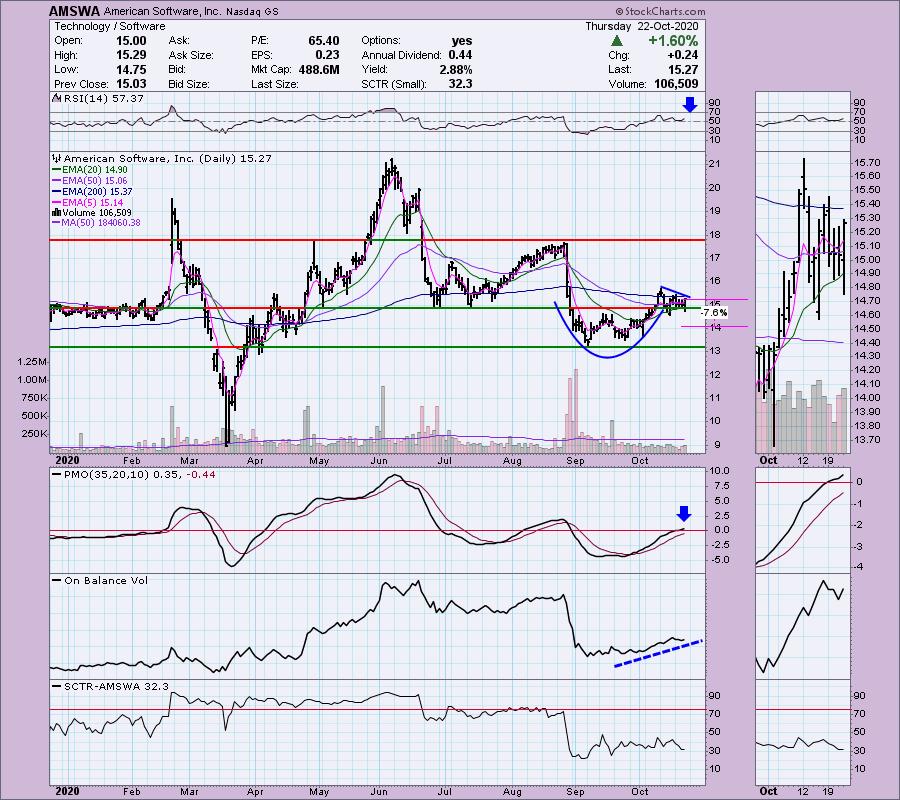
Task: Click the blue down arrow in RSI panel
Action: point(687,104)
